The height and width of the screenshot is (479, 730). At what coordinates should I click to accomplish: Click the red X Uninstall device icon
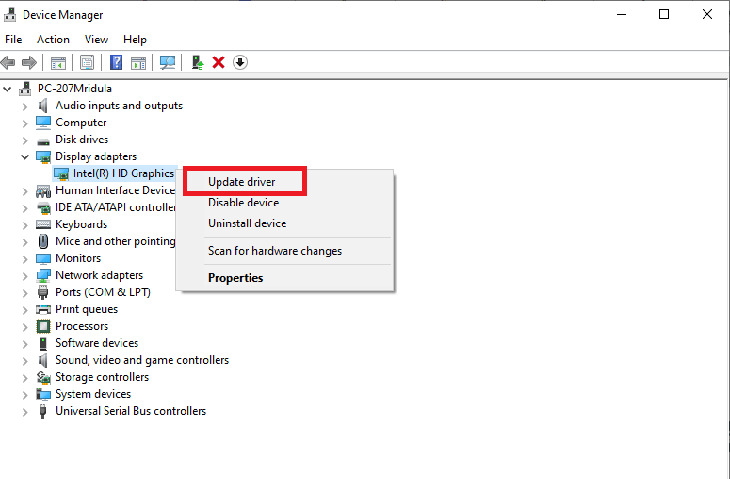coord(218,63)
